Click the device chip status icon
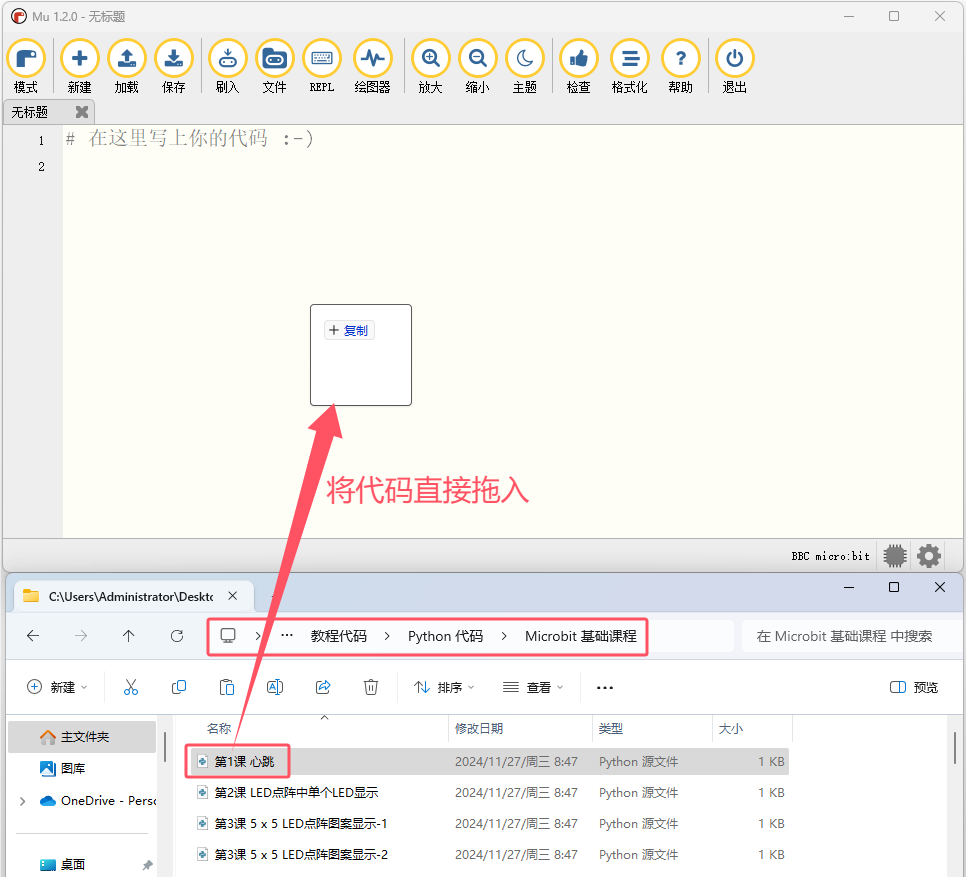The width and height of the screenshot is (966, 877). pyautogui.click(x=895, y=556)
